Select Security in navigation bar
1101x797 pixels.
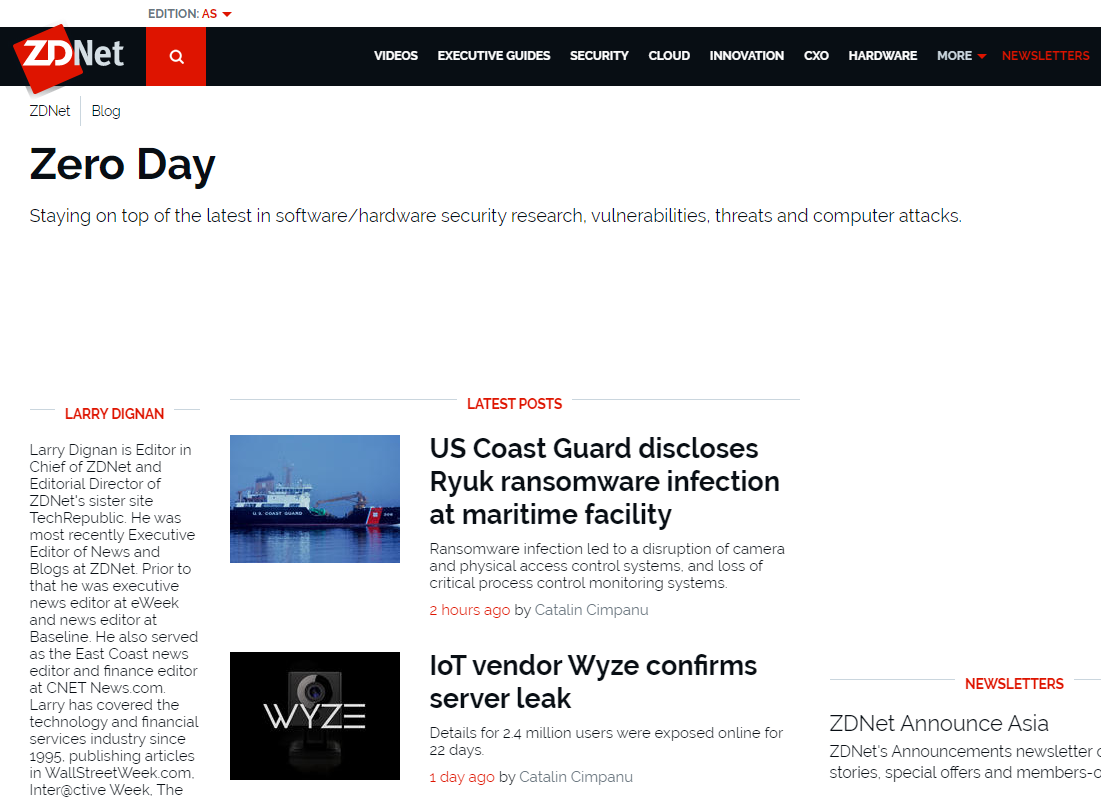pos(599,55)
